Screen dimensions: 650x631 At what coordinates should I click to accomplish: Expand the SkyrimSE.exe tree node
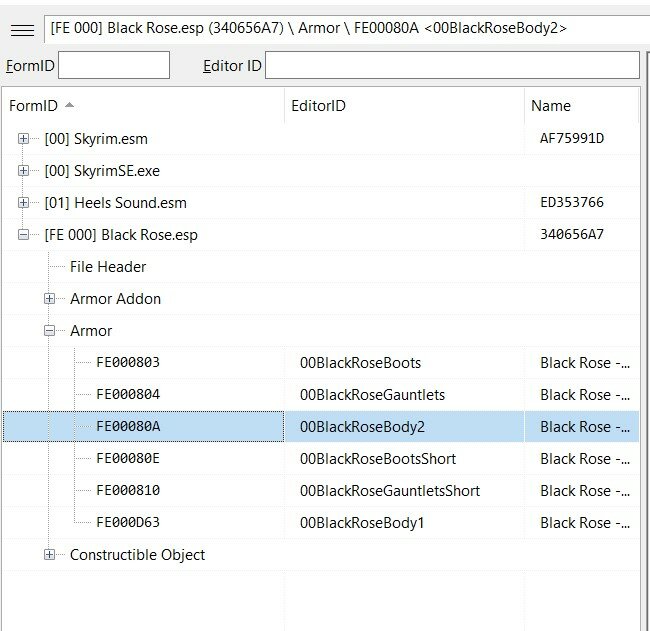click(24, 171)
